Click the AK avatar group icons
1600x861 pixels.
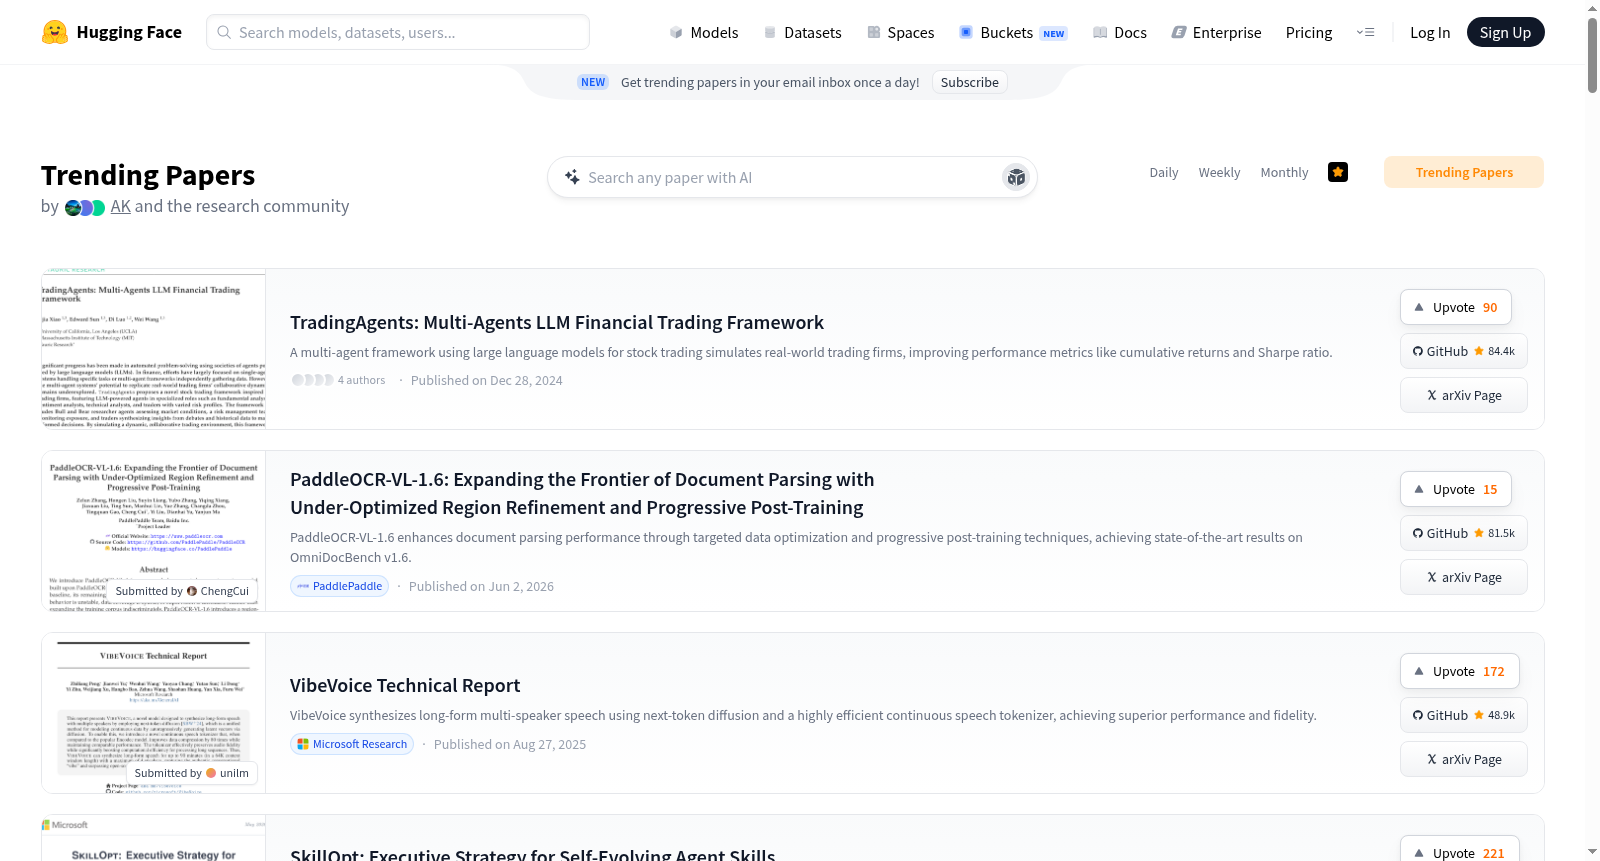pos(85,208)
